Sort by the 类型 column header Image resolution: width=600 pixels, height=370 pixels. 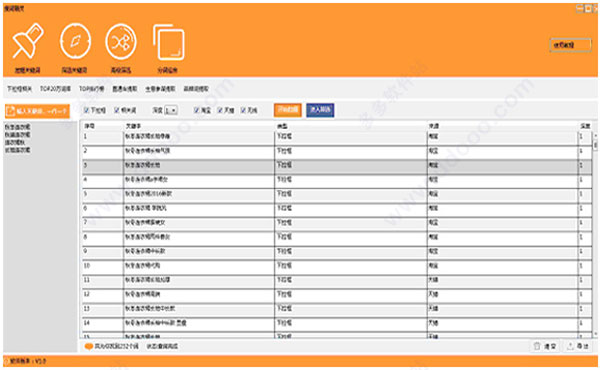[282, 126]
